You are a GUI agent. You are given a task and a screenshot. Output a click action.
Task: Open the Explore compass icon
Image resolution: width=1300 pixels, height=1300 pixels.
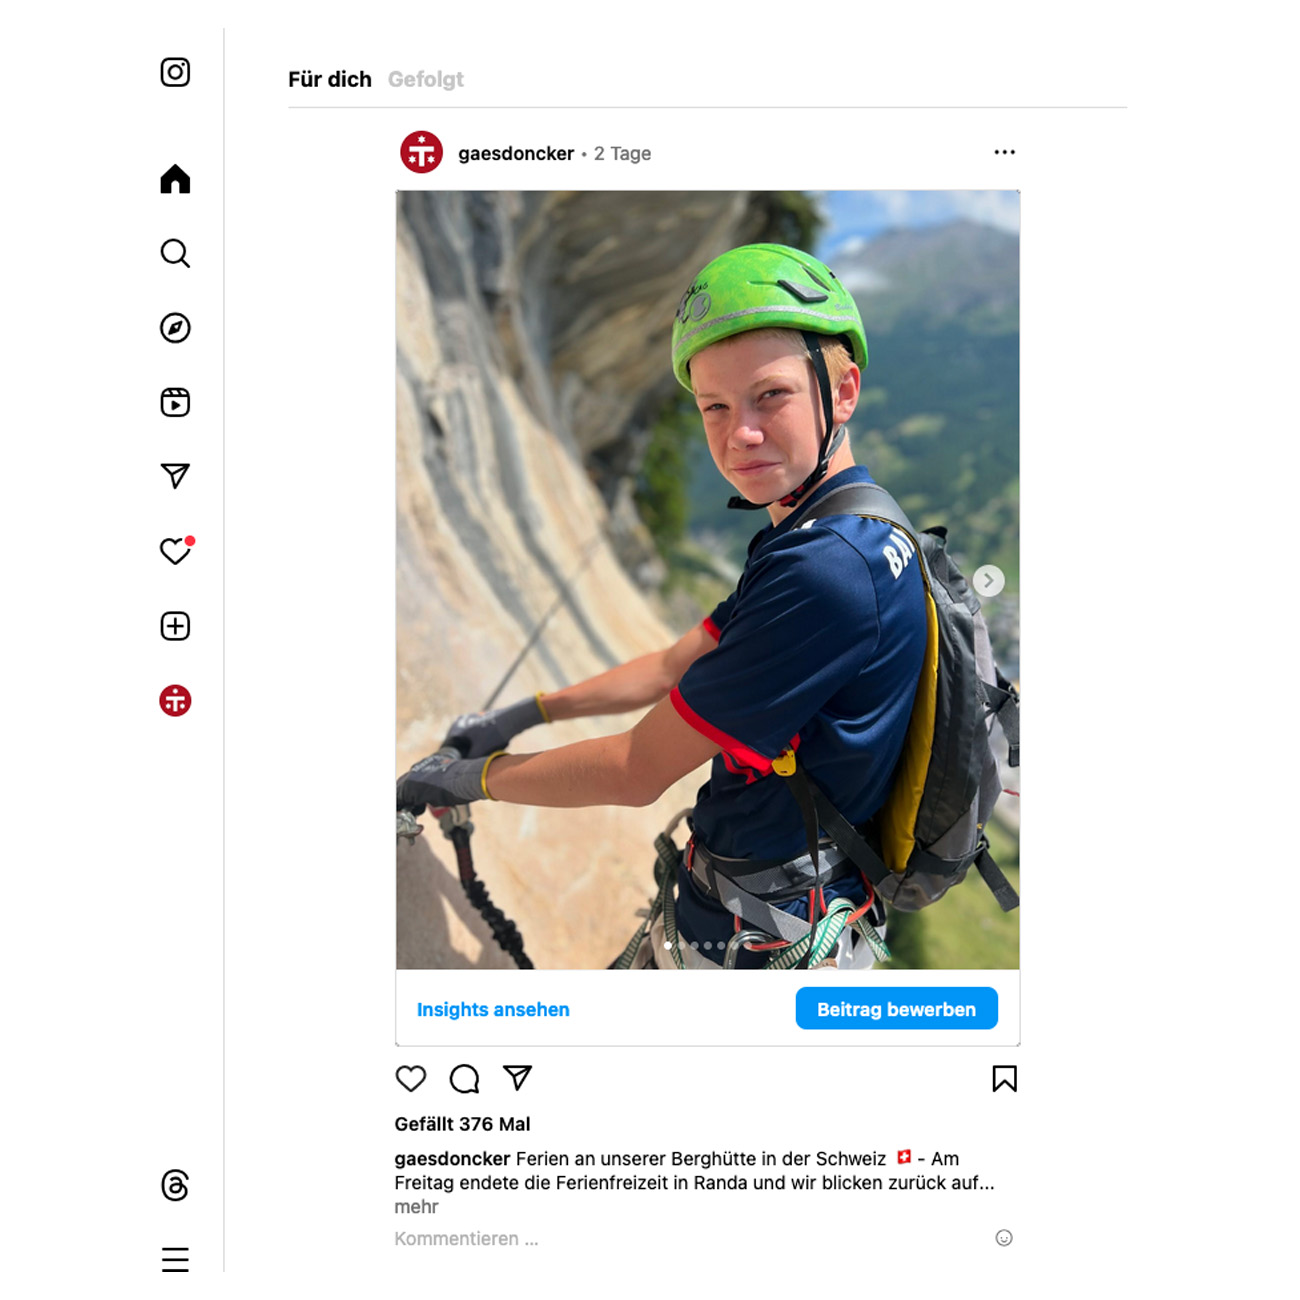175,328
